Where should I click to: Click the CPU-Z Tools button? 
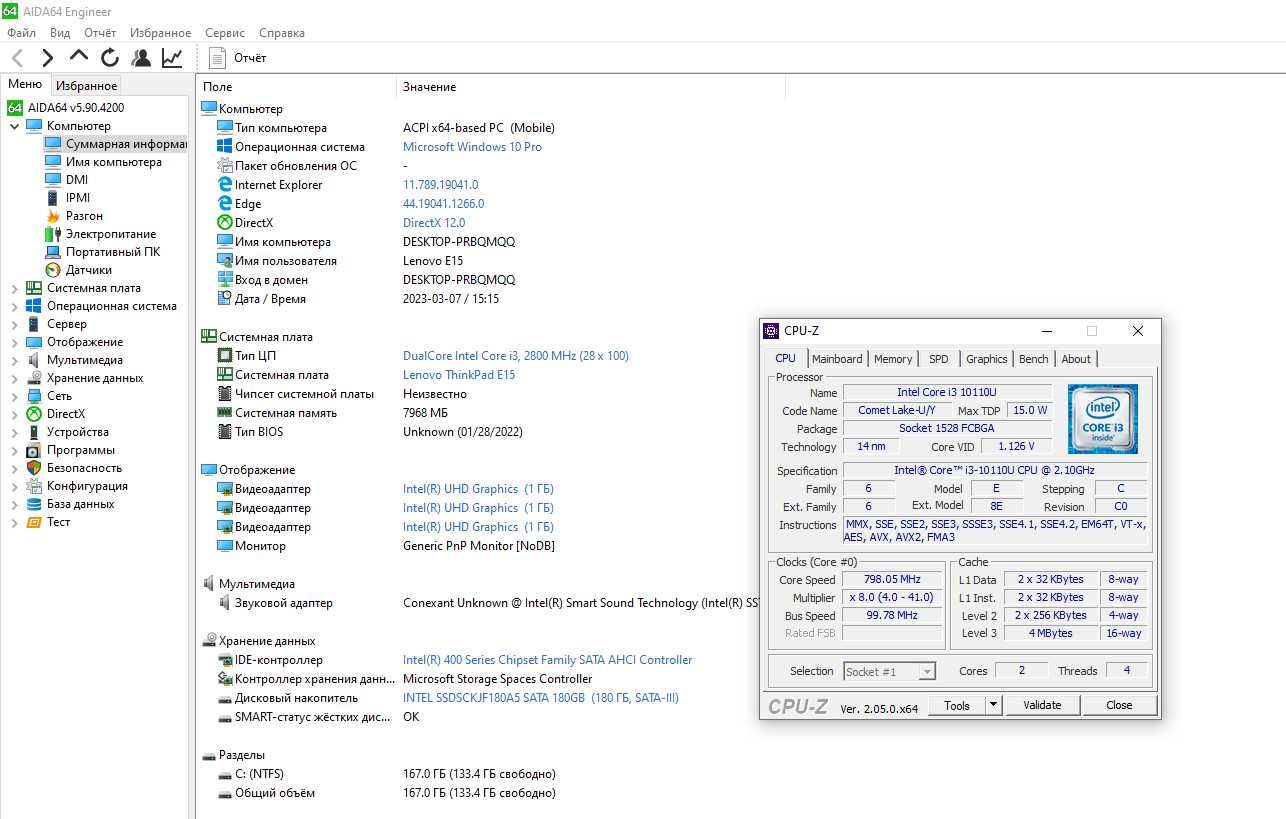[x=957, y=705]
